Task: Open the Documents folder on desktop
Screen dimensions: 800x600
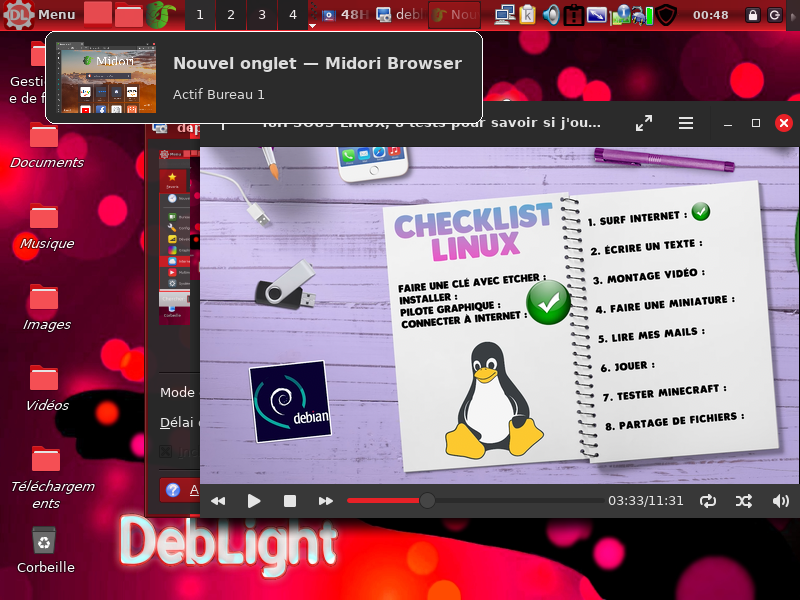Action: [x=45, y=135]
